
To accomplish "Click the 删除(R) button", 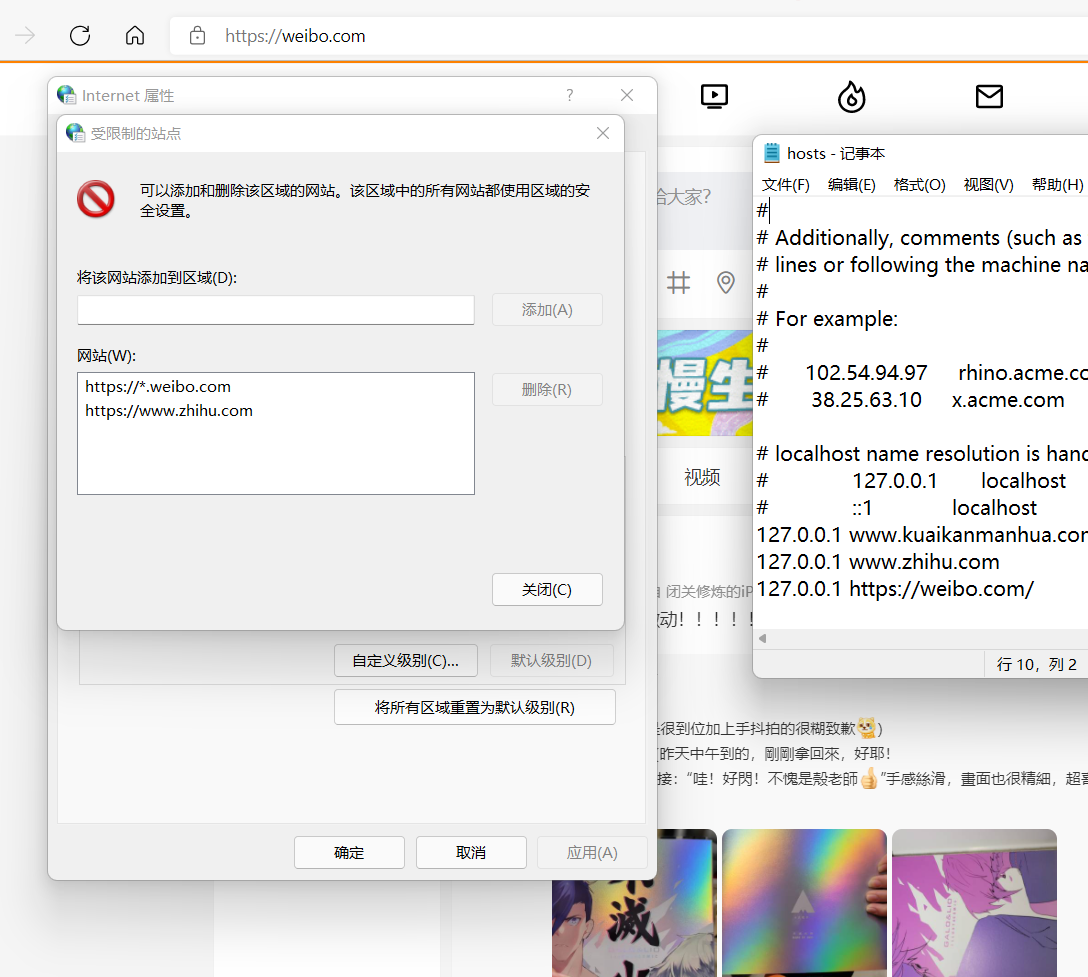I will [x=547, y=390].
